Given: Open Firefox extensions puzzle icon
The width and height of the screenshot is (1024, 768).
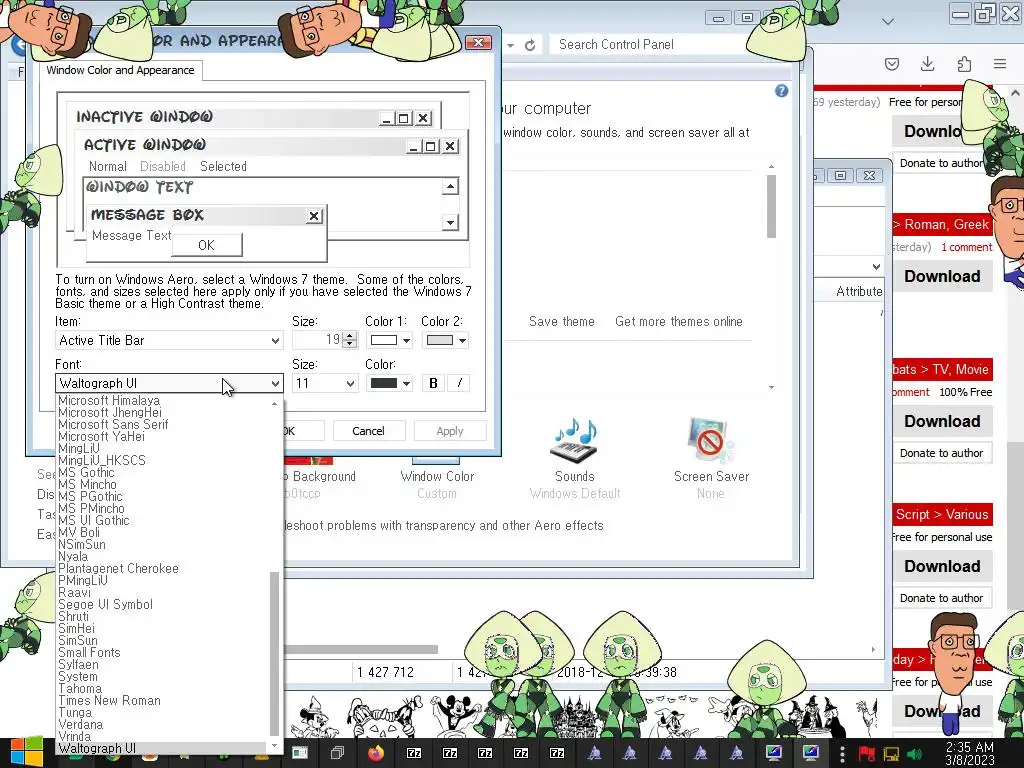Looking at the screenshot, I should [964, 63].
